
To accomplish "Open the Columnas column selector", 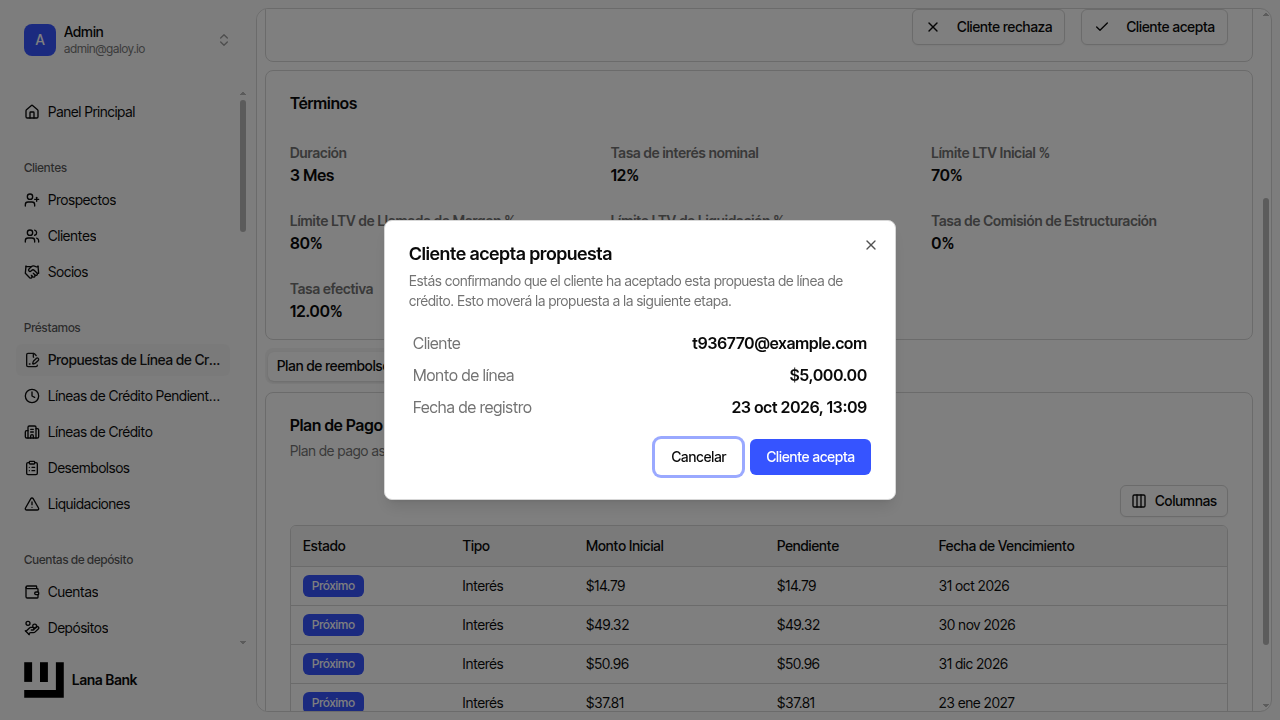I will coord(1174,501).
